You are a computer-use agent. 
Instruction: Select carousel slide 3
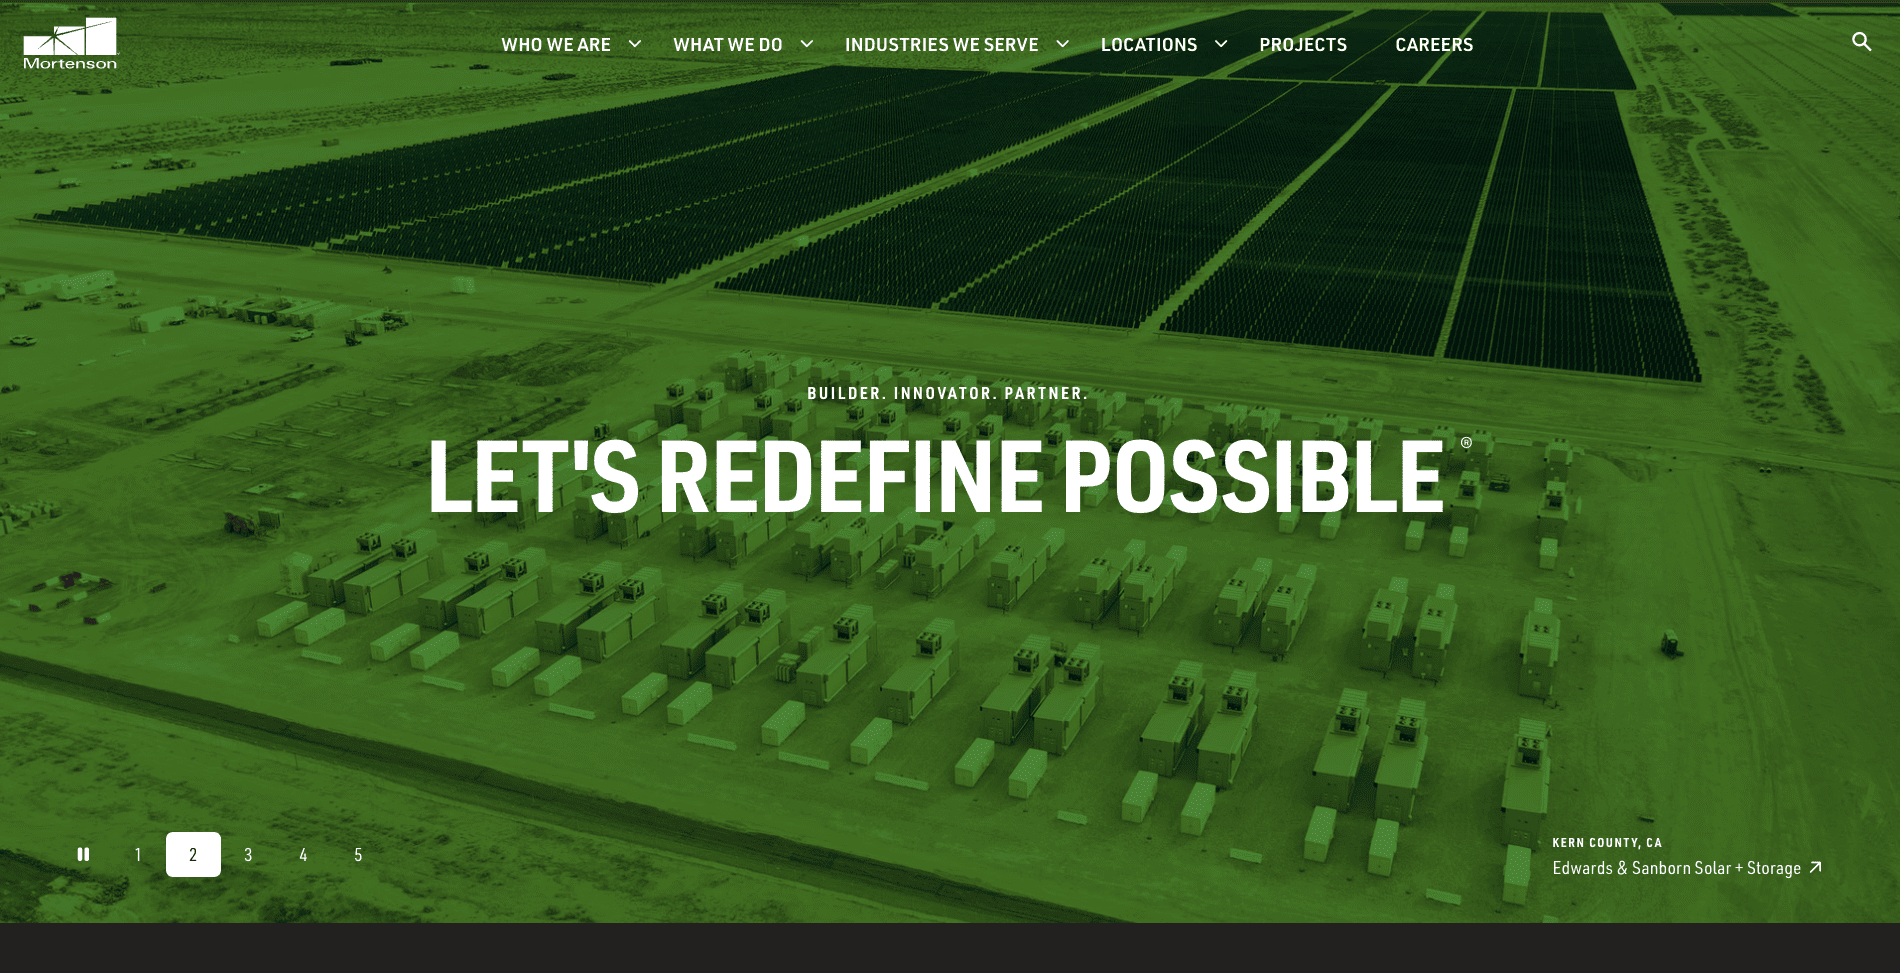(x=248, y=854)
